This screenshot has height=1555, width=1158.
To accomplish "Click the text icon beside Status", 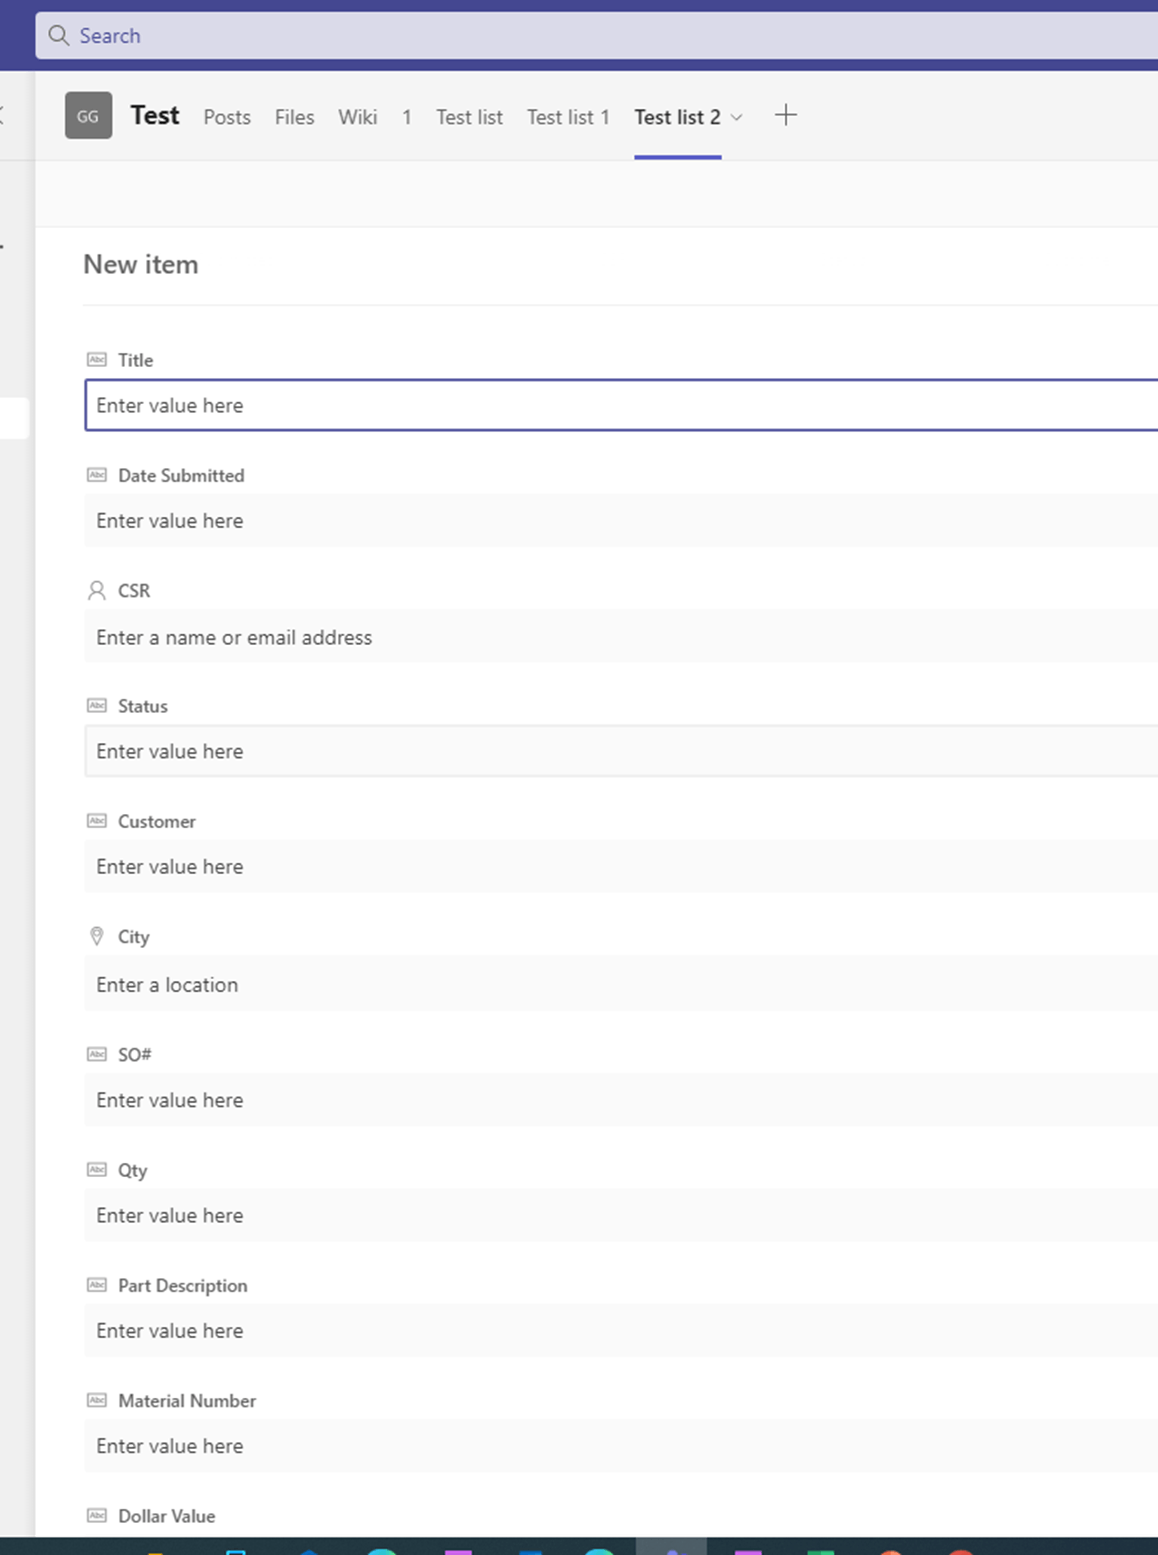I will pyautogui.click(x=97, y=705).
